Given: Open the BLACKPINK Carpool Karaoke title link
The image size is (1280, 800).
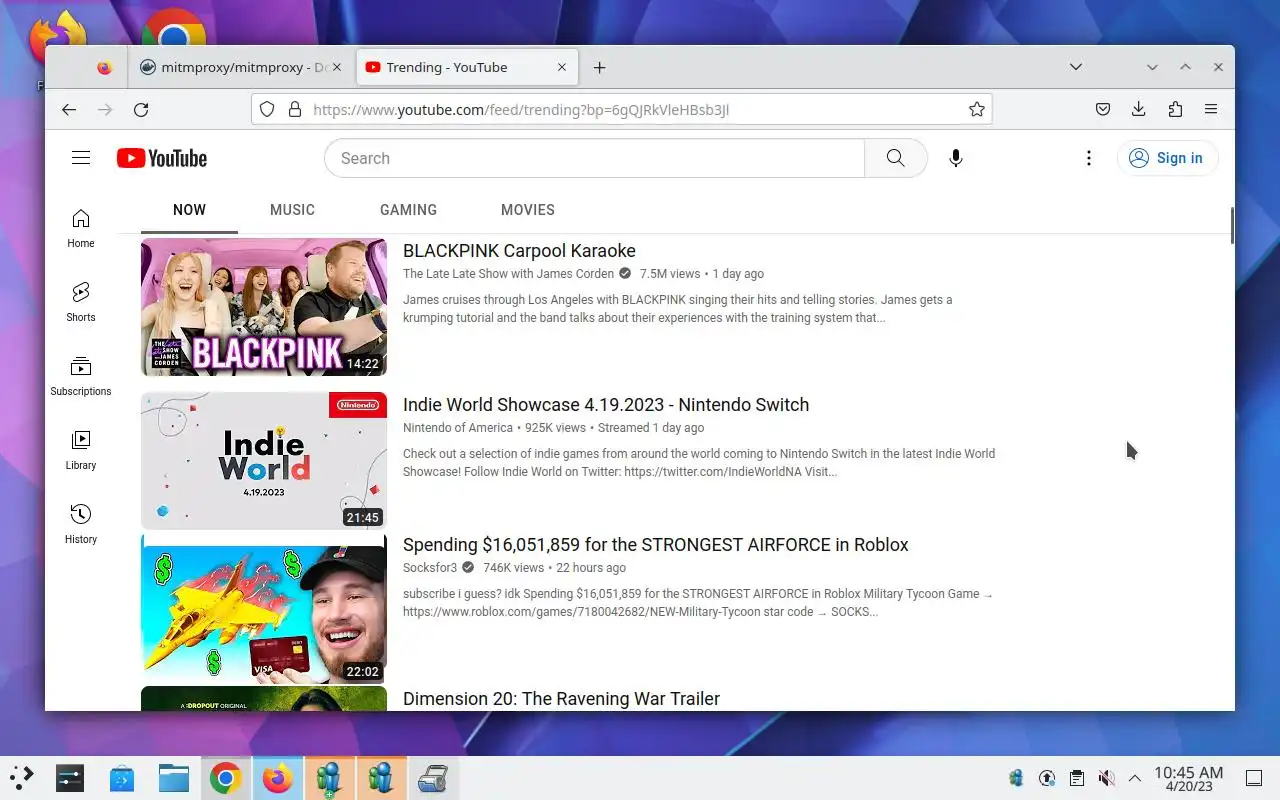Looking at the screenshot, I should (x=519, y=251).
